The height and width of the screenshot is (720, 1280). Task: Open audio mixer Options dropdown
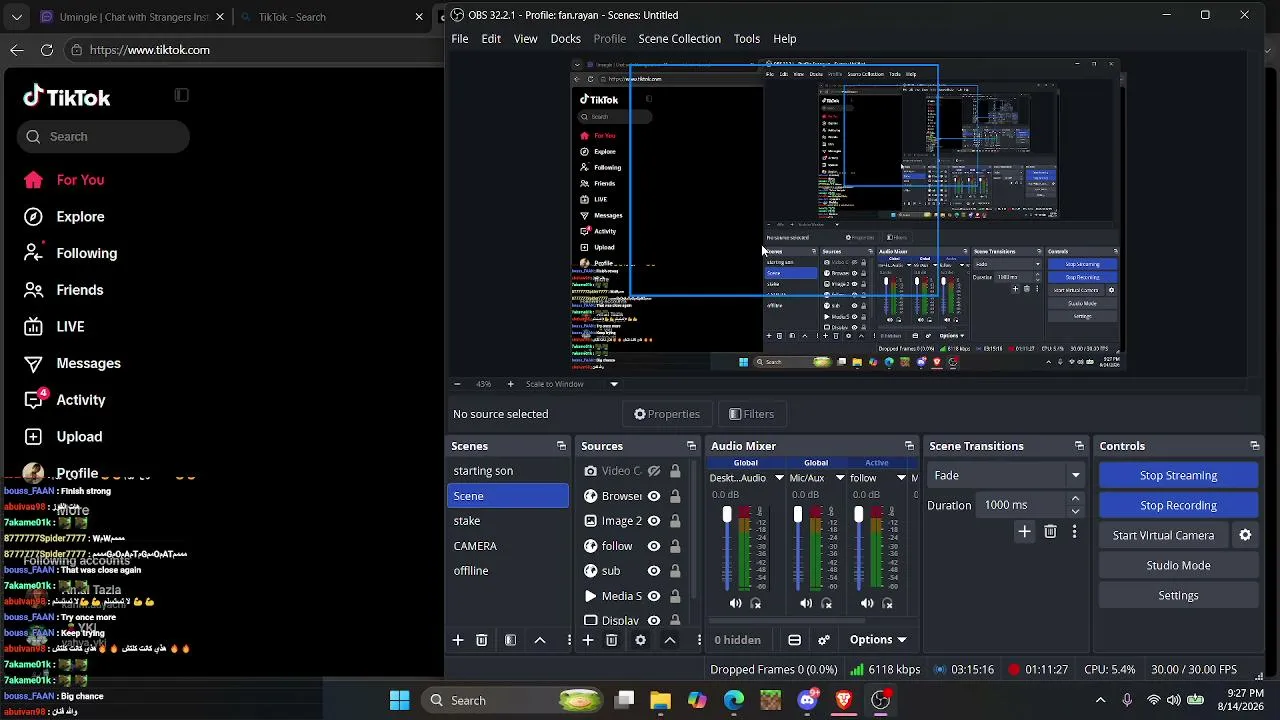point(878,640)
